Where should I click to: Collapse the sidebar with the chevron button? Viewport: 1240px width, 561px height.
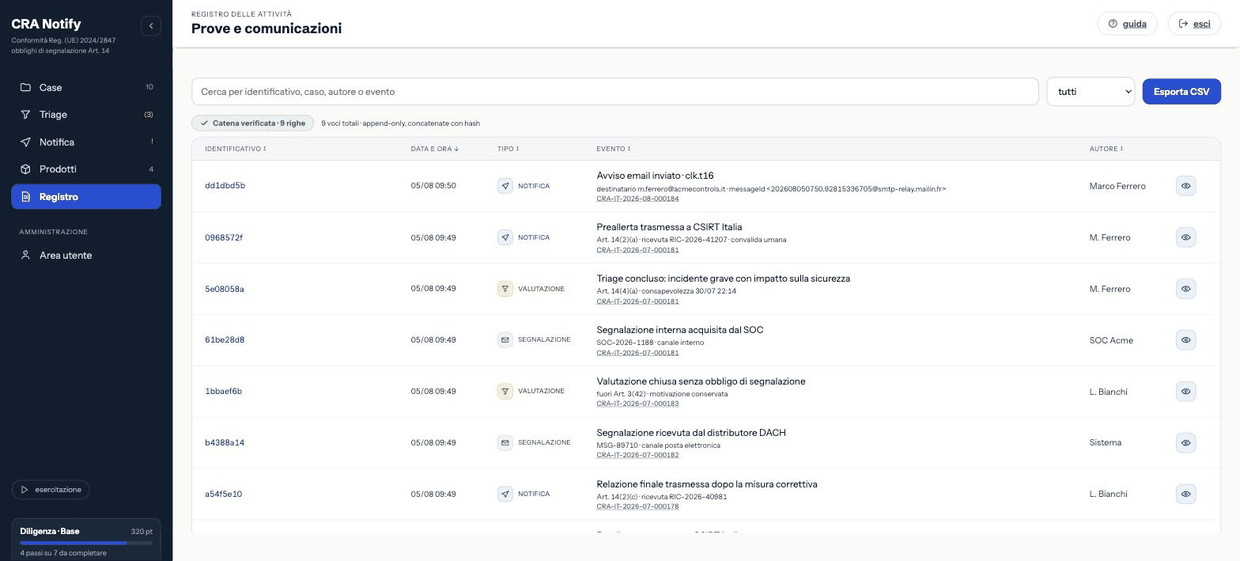pos(151,26)
